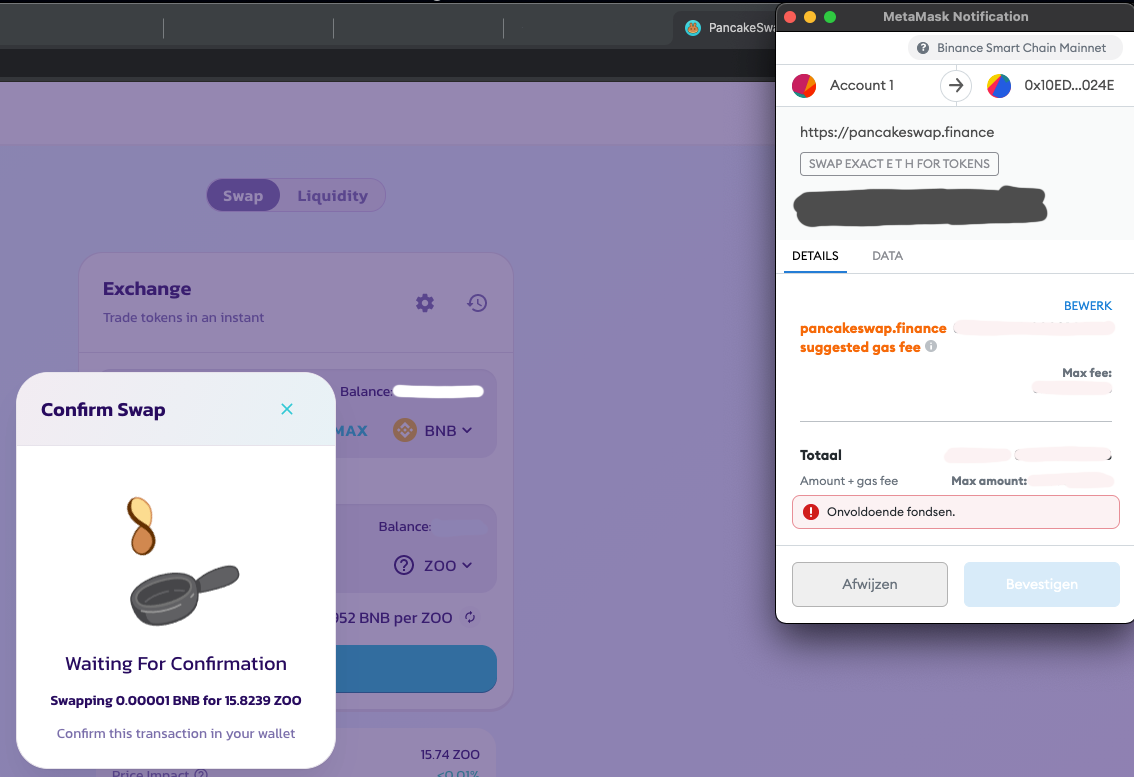Click the SWAP EXACT ETH FOR TOKENS label
Image resolution: width=1134 pixels, height=777 pixels.
[899, 164]
